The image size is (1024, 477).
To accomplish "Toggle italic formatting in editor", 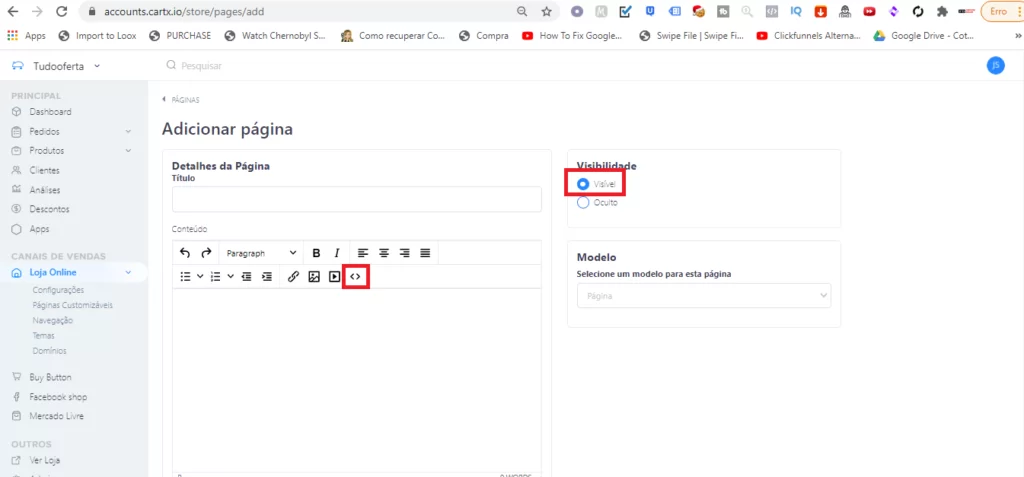I will (x=337, y=254).
